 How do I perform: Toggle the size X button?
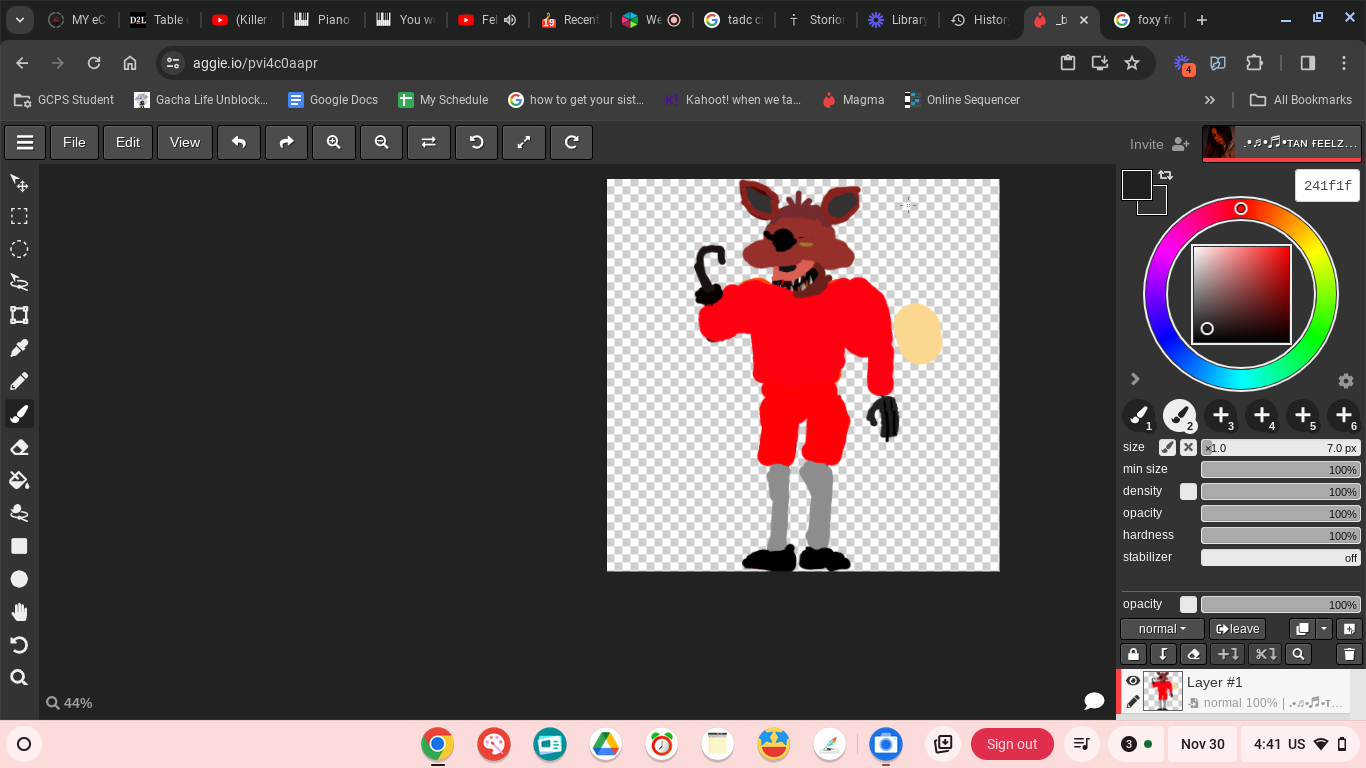click(x=1188, y=448)
